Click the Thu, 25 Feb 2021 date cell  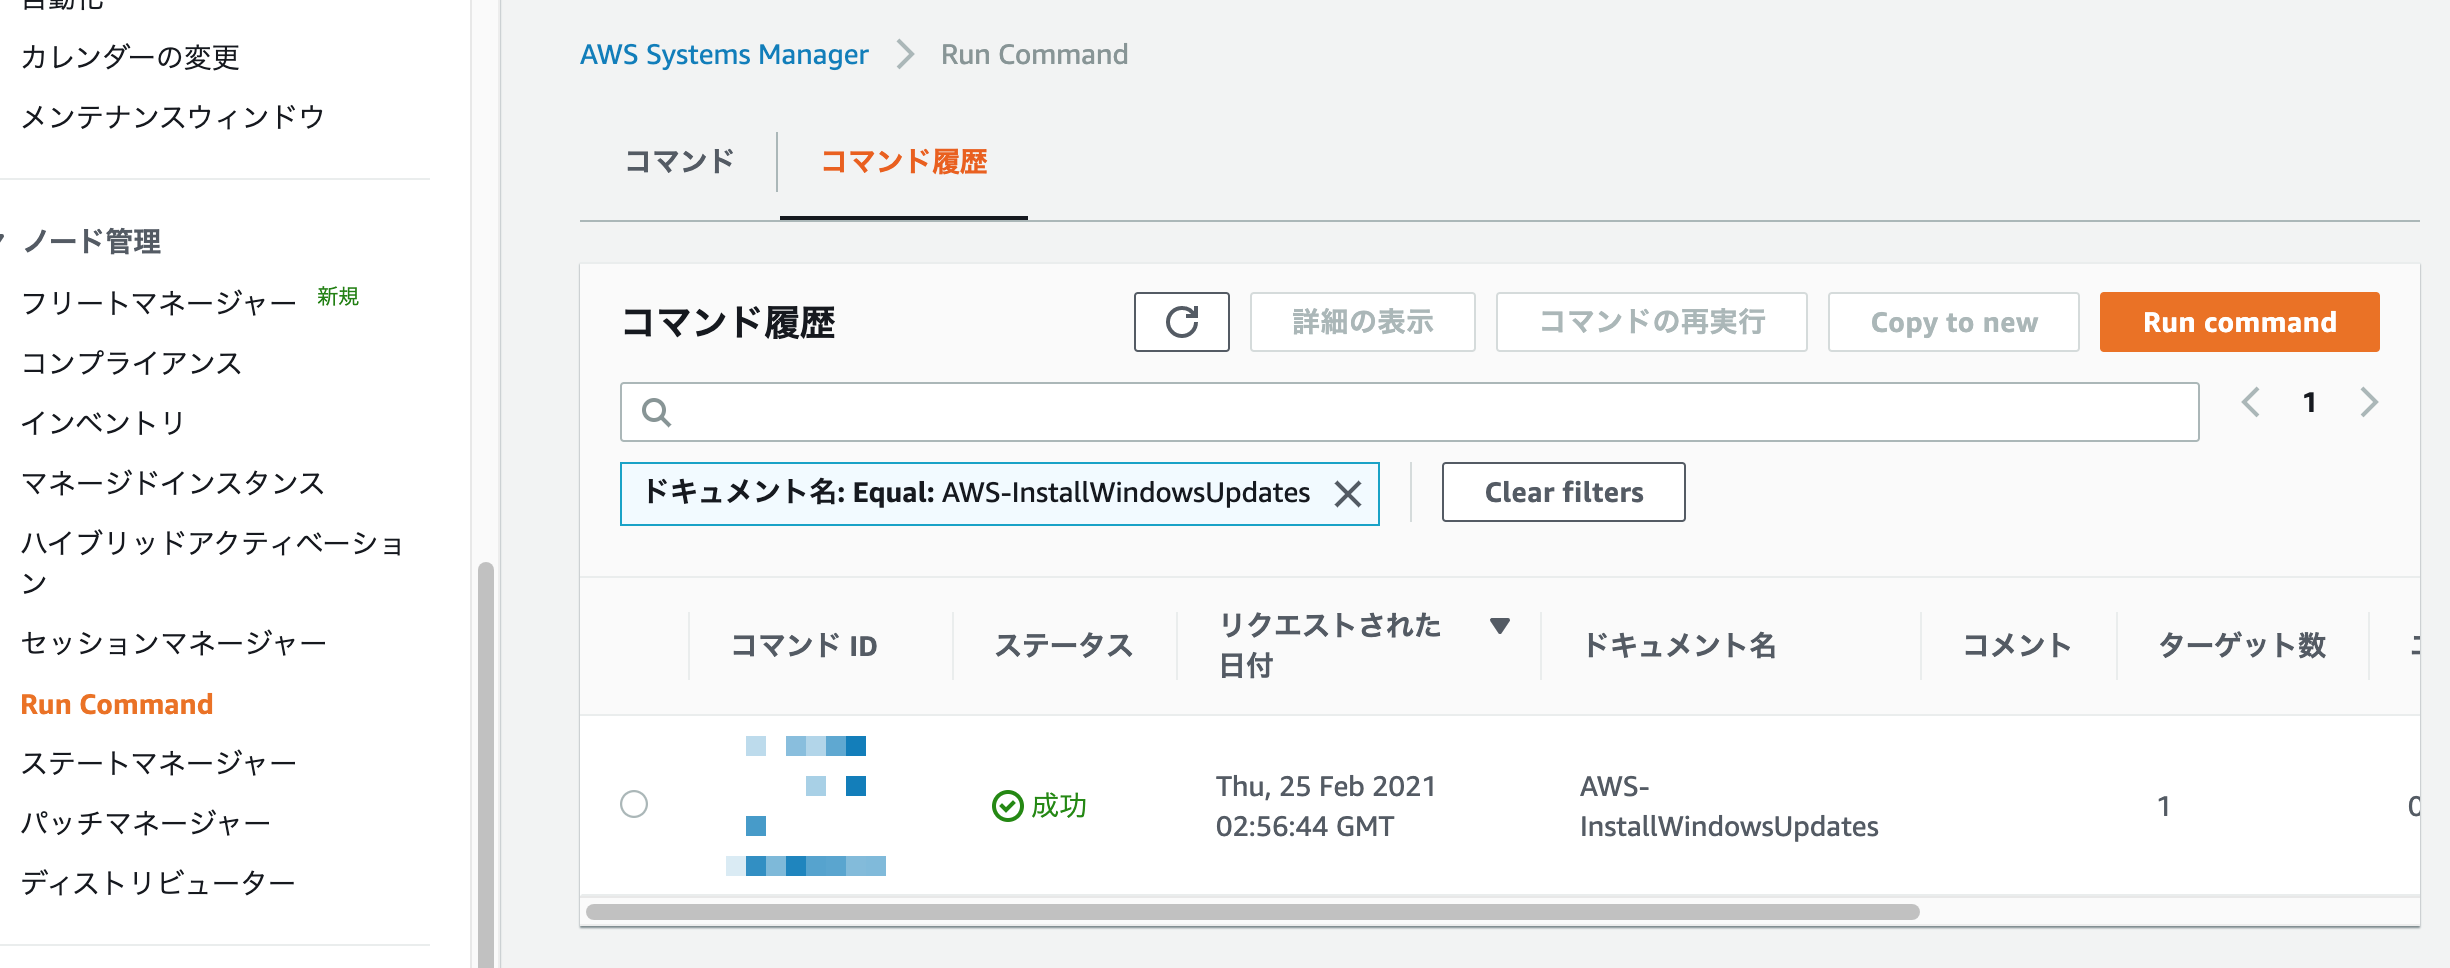pyautogui.click(x=1326, y=806)
